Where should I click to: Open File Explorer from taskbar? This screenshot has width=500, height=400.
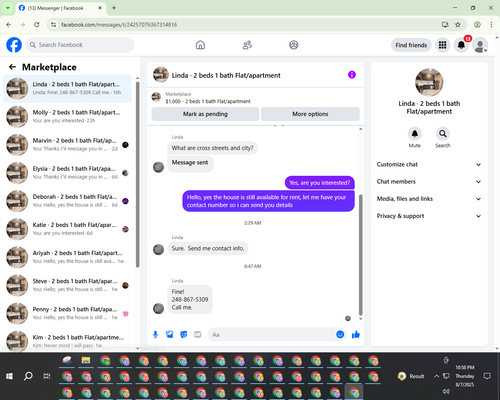[x=86, y=361]
